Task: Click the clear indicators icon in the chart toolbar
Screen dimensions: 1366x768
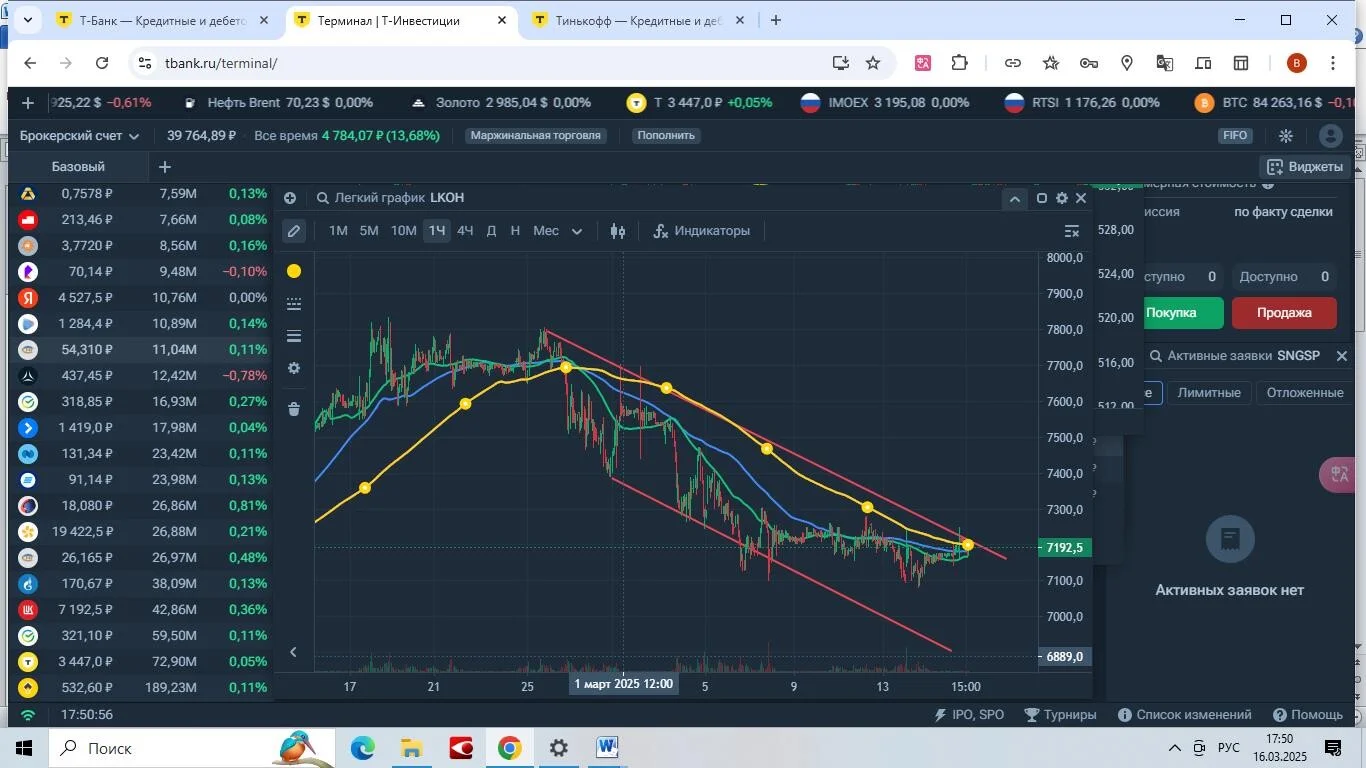Action: (x=1072, y=231)
